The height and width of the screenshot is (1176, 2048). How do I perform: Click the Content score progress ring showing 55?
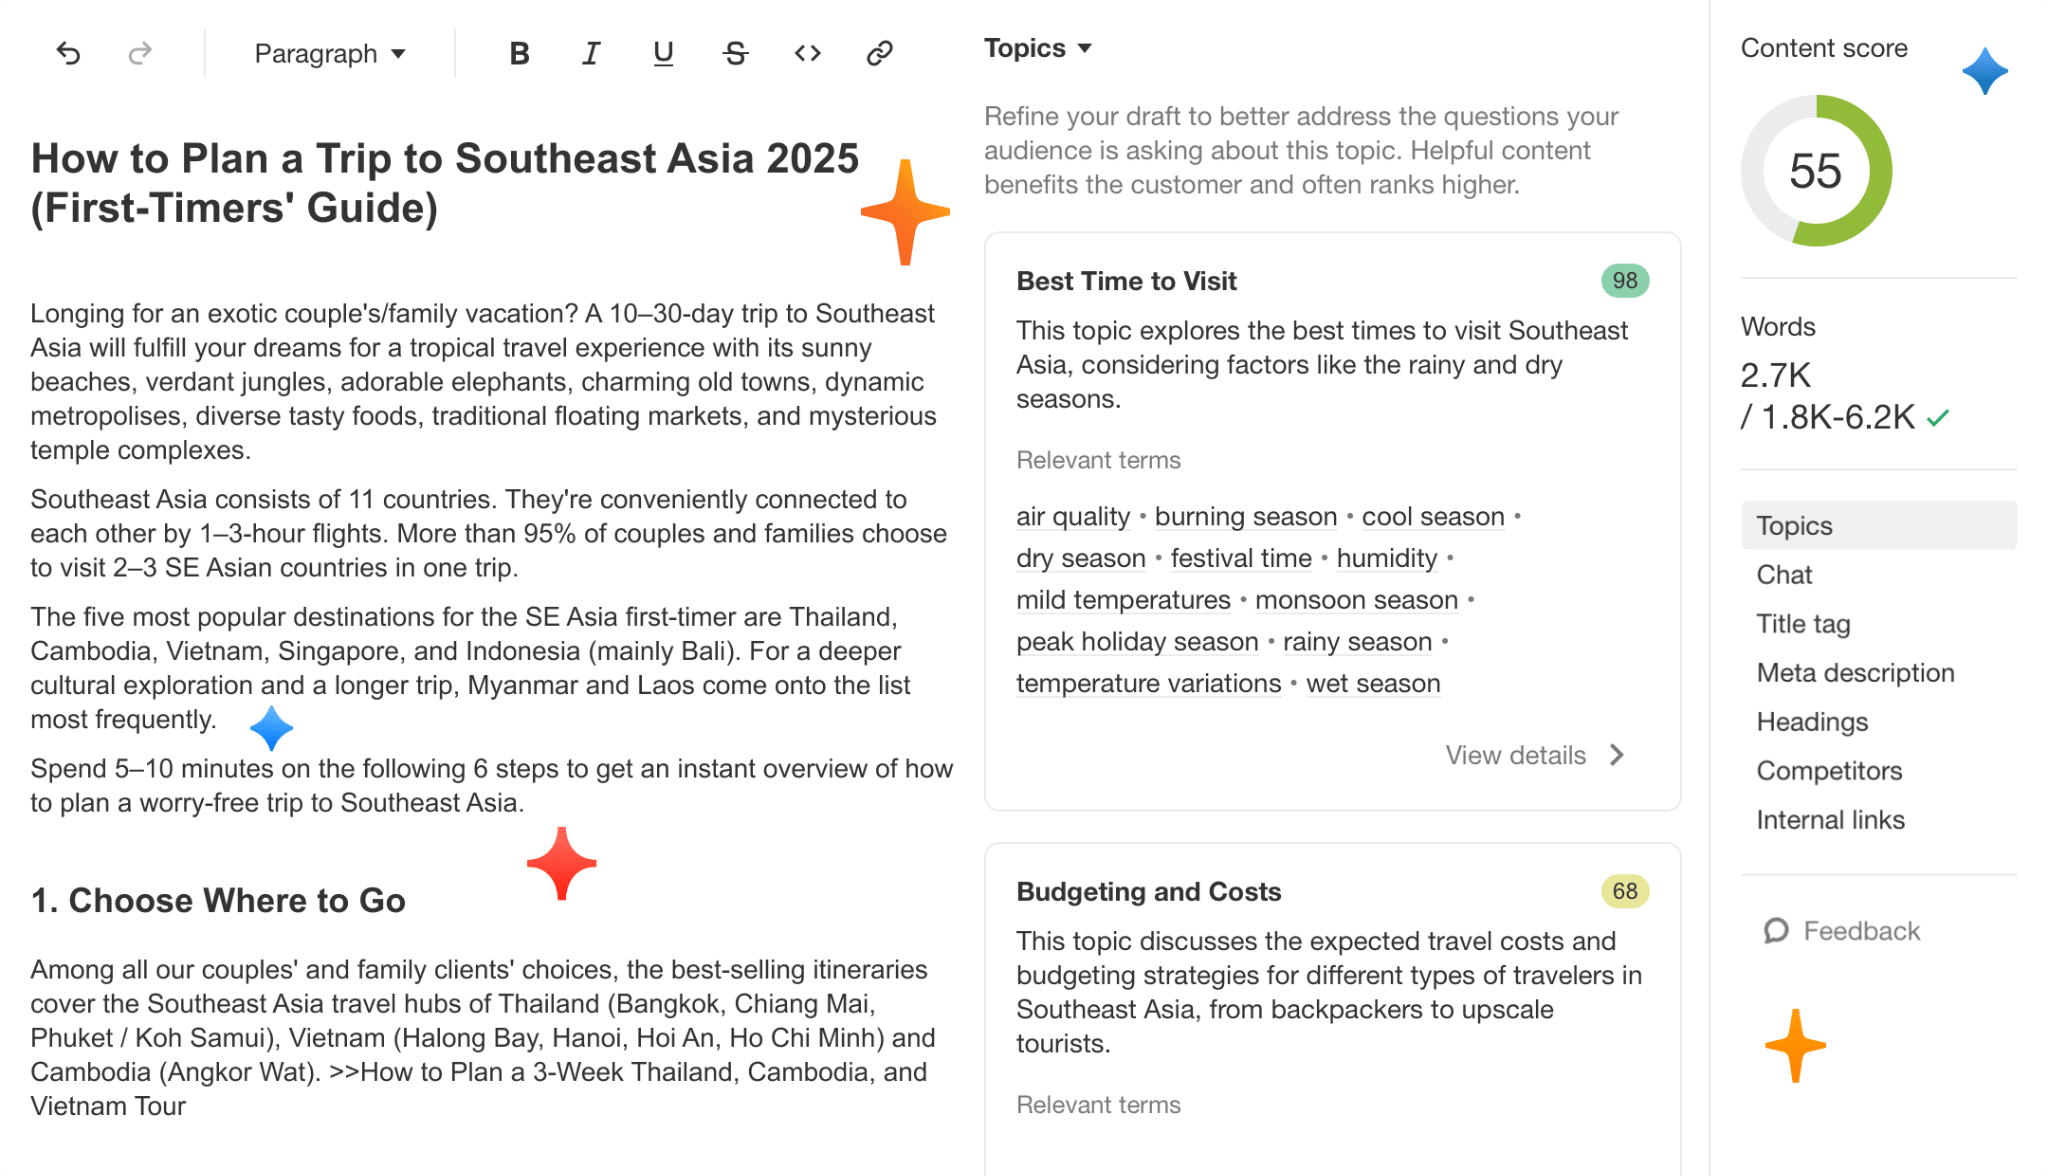click(x=1817, y=170)
